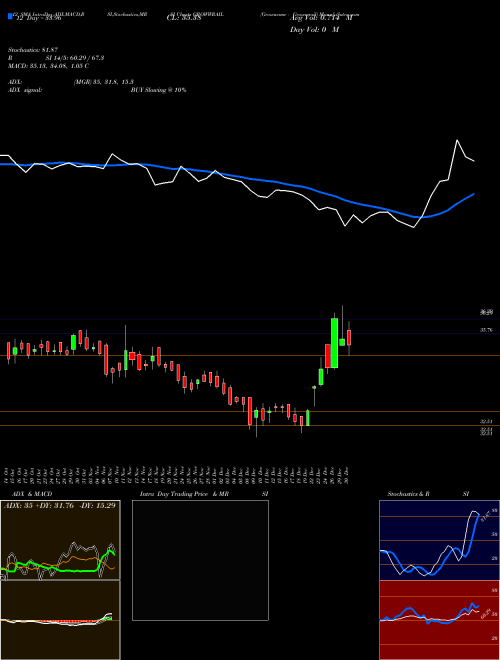Click the 32.51 price axis label
The image size is (500, 660).
coord(486,421)
